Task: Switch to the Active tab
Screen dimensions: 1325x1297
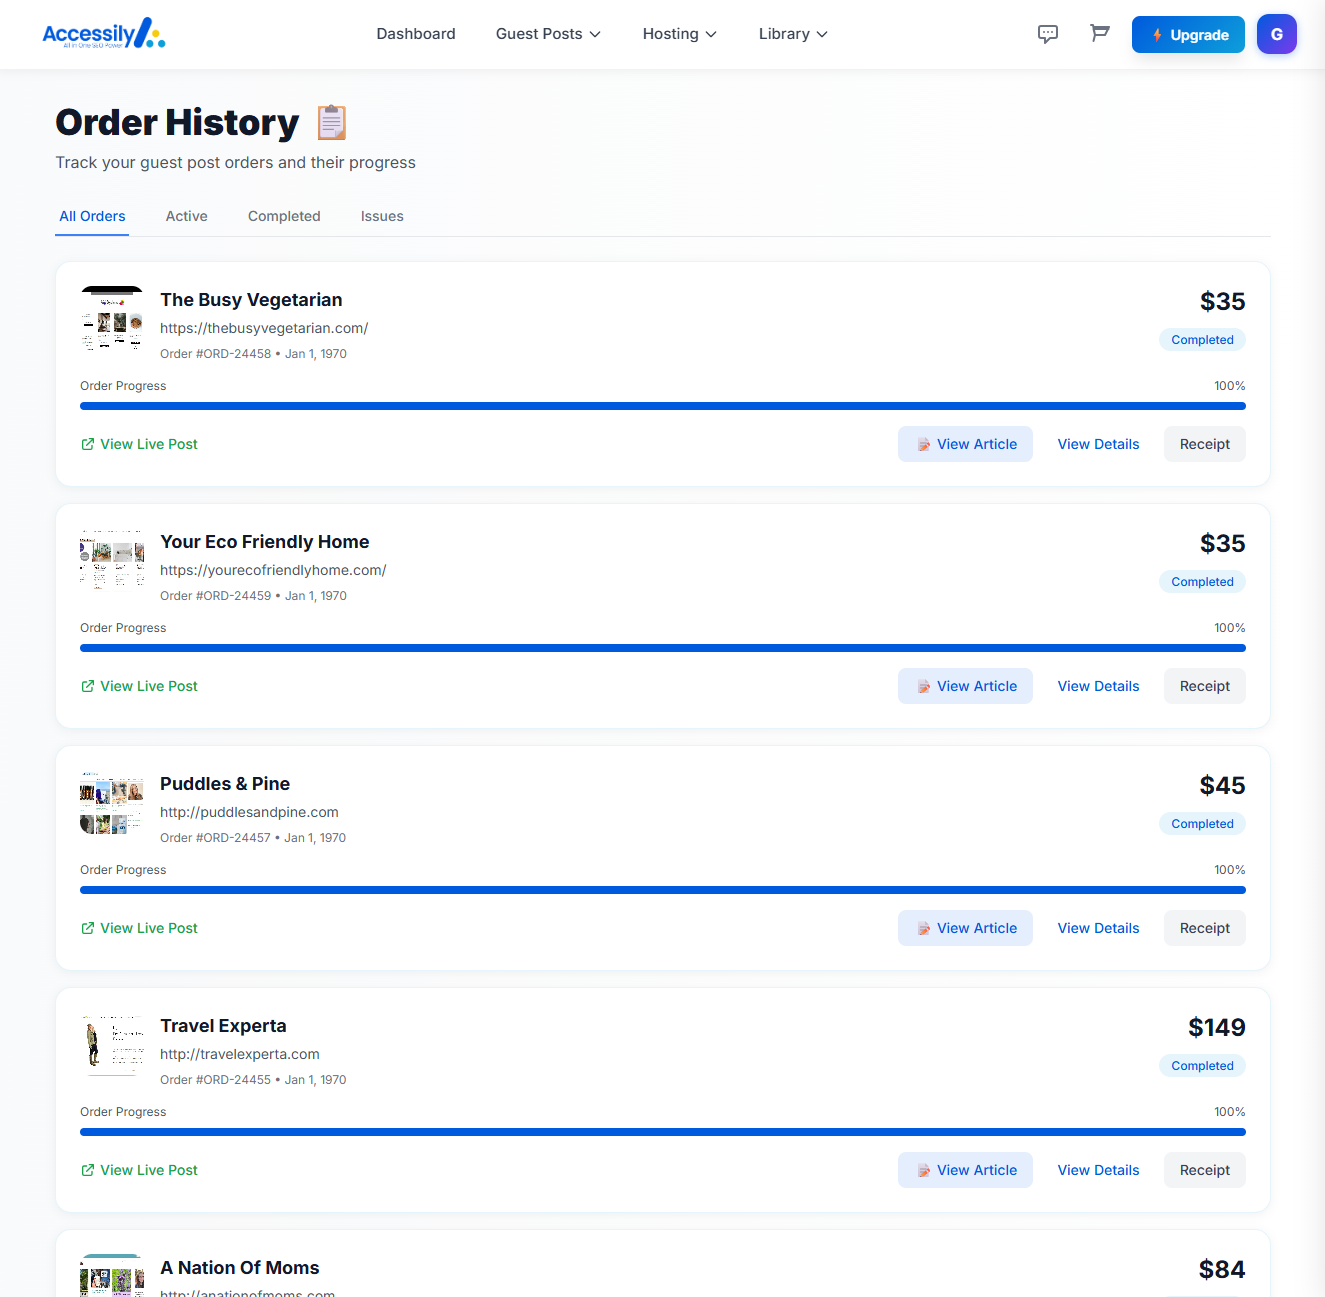Action: pyautogui.click(x=186, y=216)
